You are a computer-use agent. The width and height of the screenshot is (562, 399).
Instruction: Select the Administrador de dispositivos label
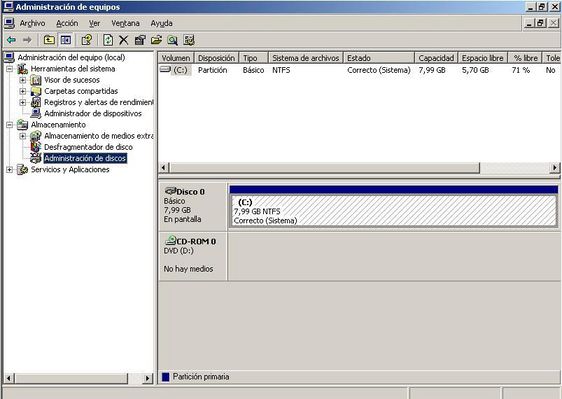coord(93,113)
